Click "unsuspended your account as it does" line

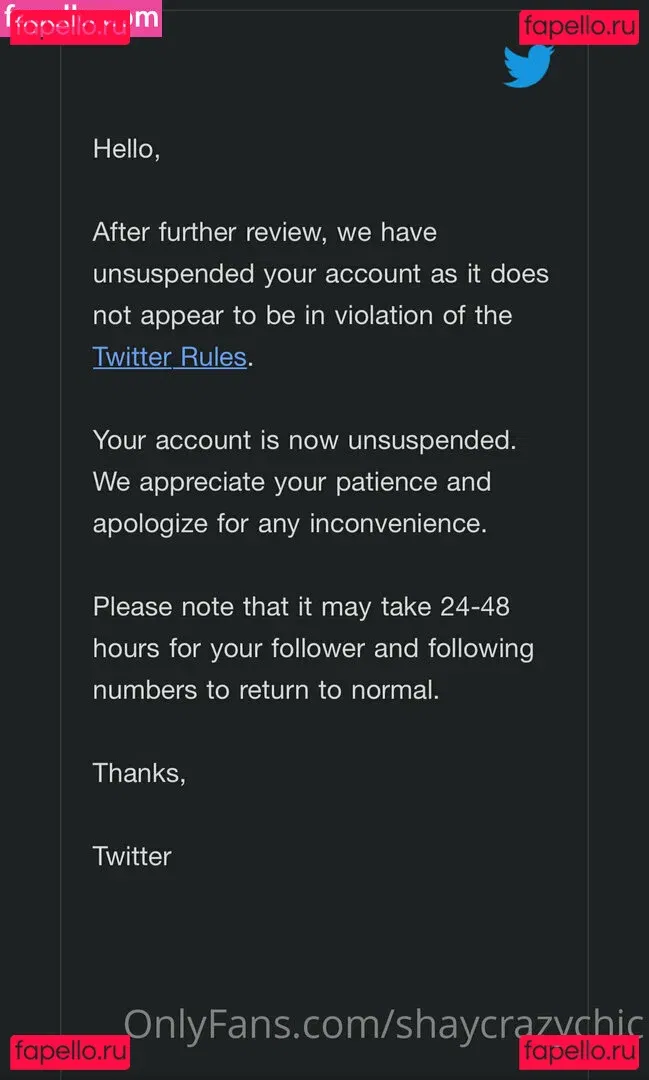(320, 274)
